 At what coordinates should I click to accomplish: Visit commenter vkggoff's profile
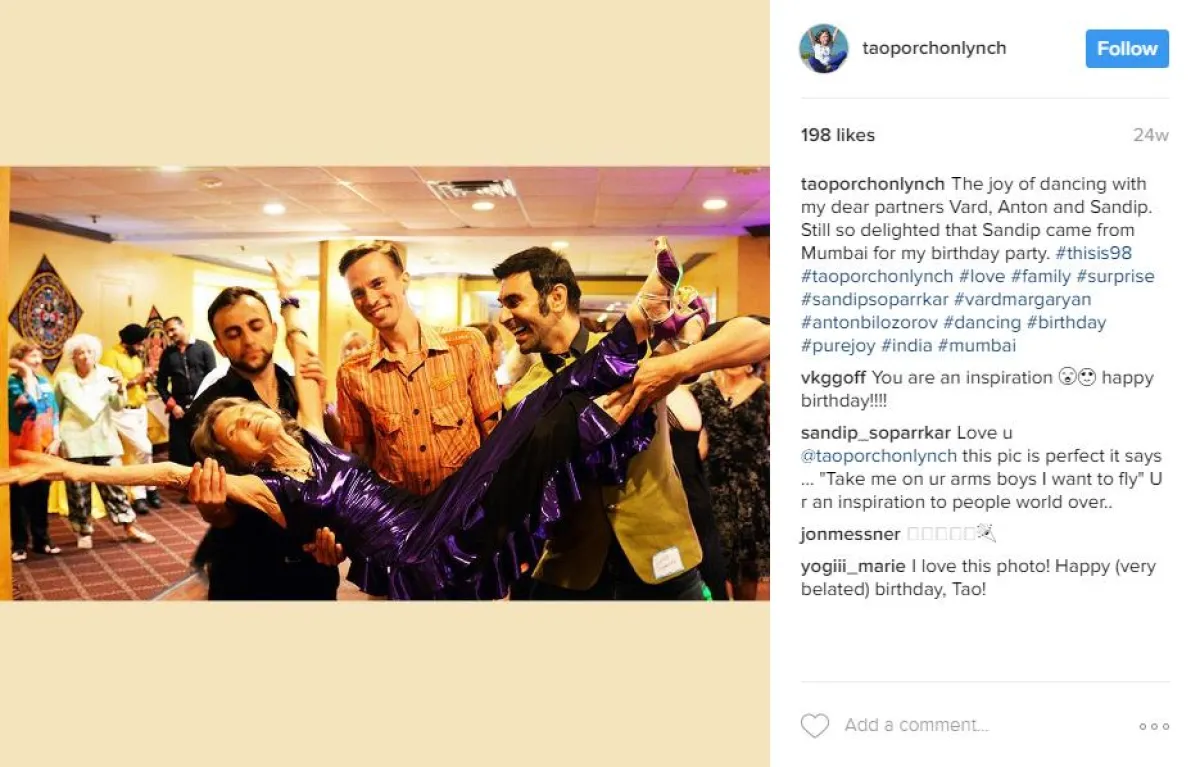click(833, 378)
